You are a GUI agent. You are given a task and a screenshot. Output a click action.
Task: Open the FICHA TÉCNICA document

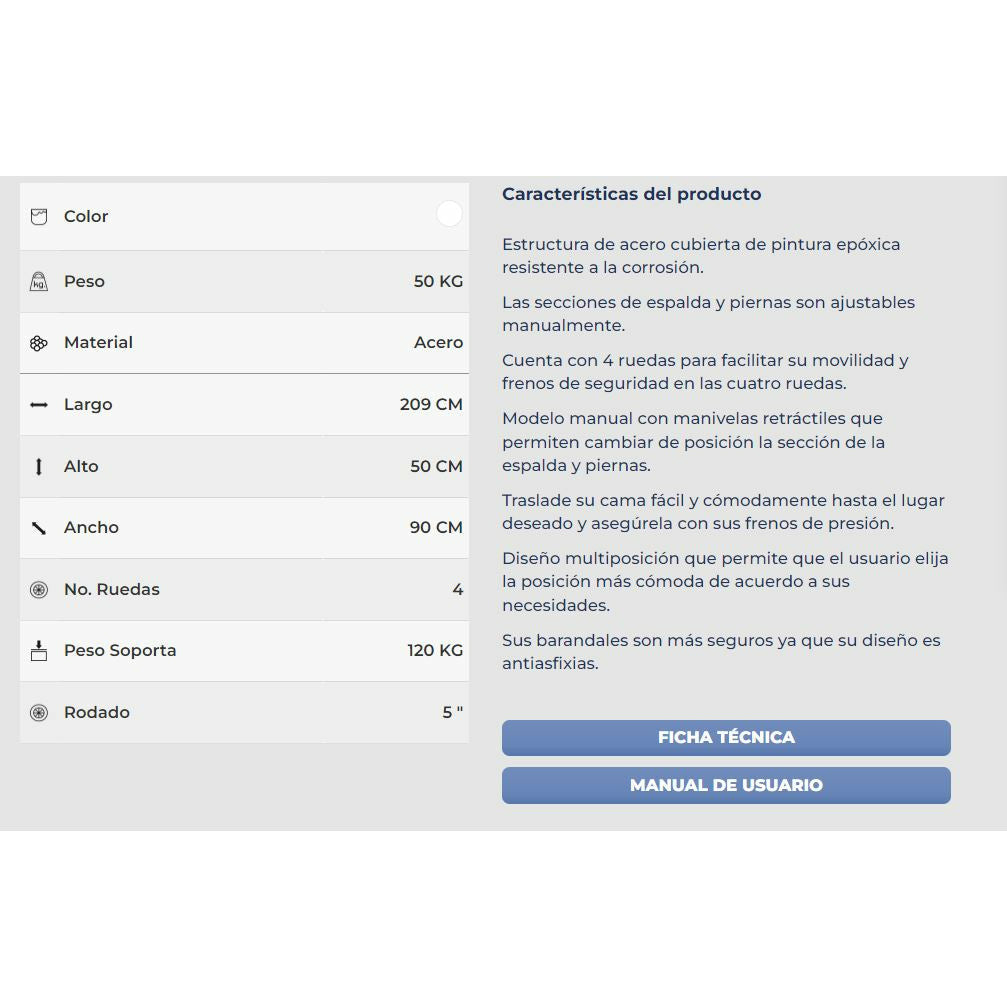[726, 737]
